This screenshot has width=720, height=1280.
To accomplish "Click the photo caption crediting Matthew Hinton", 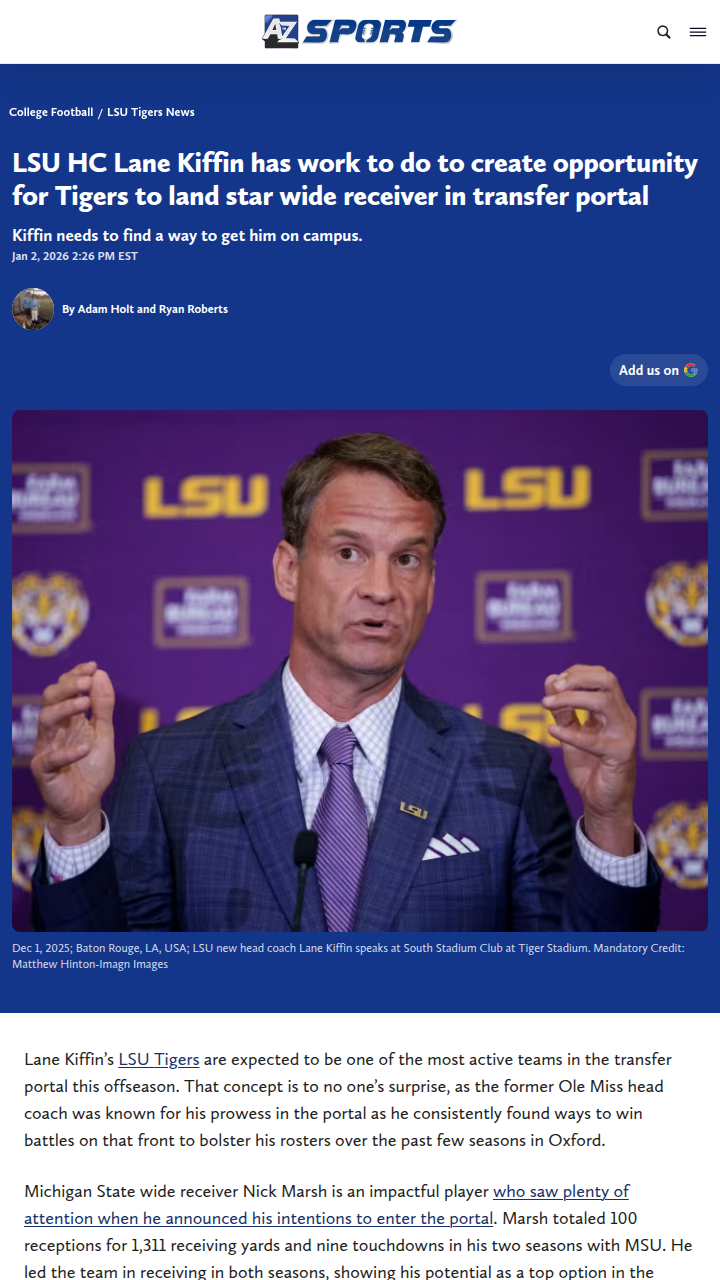I will coord(349,956).
